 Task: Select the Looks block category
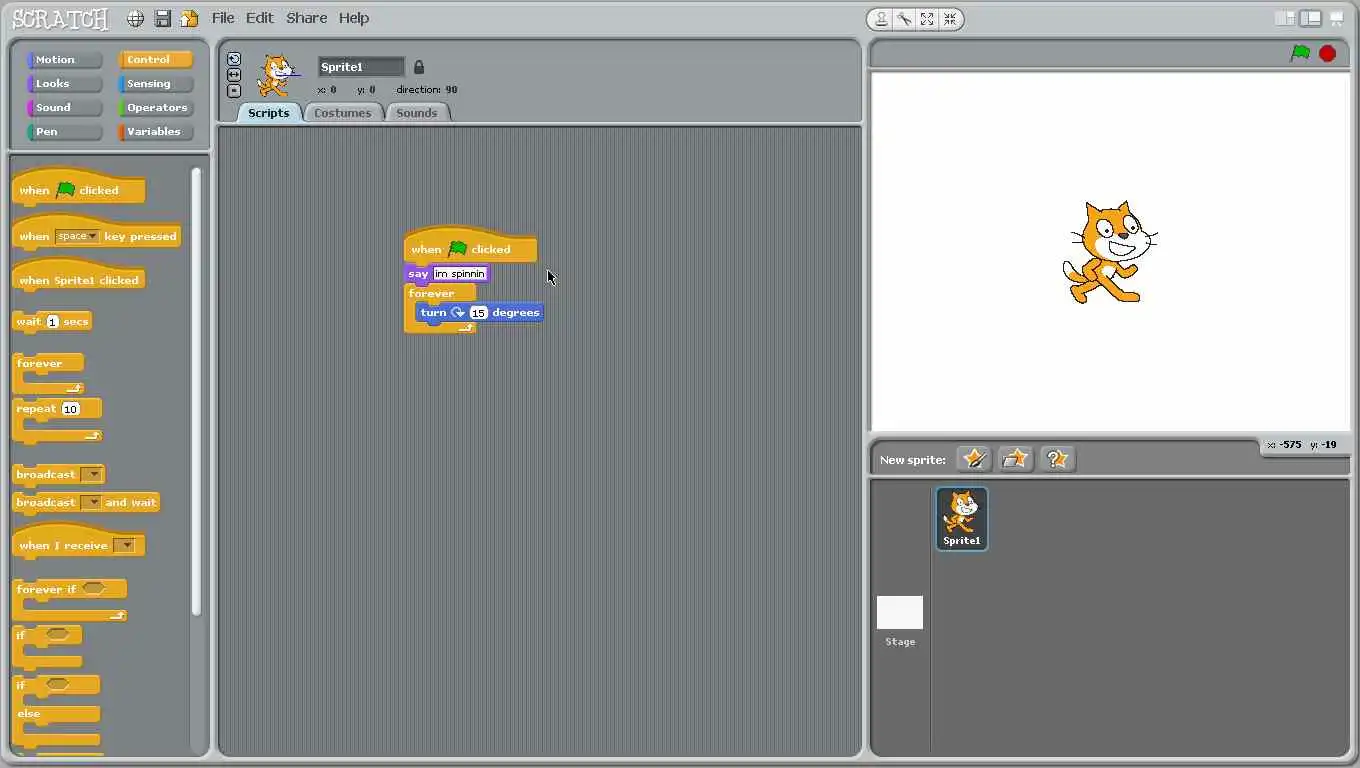[65, 84]
